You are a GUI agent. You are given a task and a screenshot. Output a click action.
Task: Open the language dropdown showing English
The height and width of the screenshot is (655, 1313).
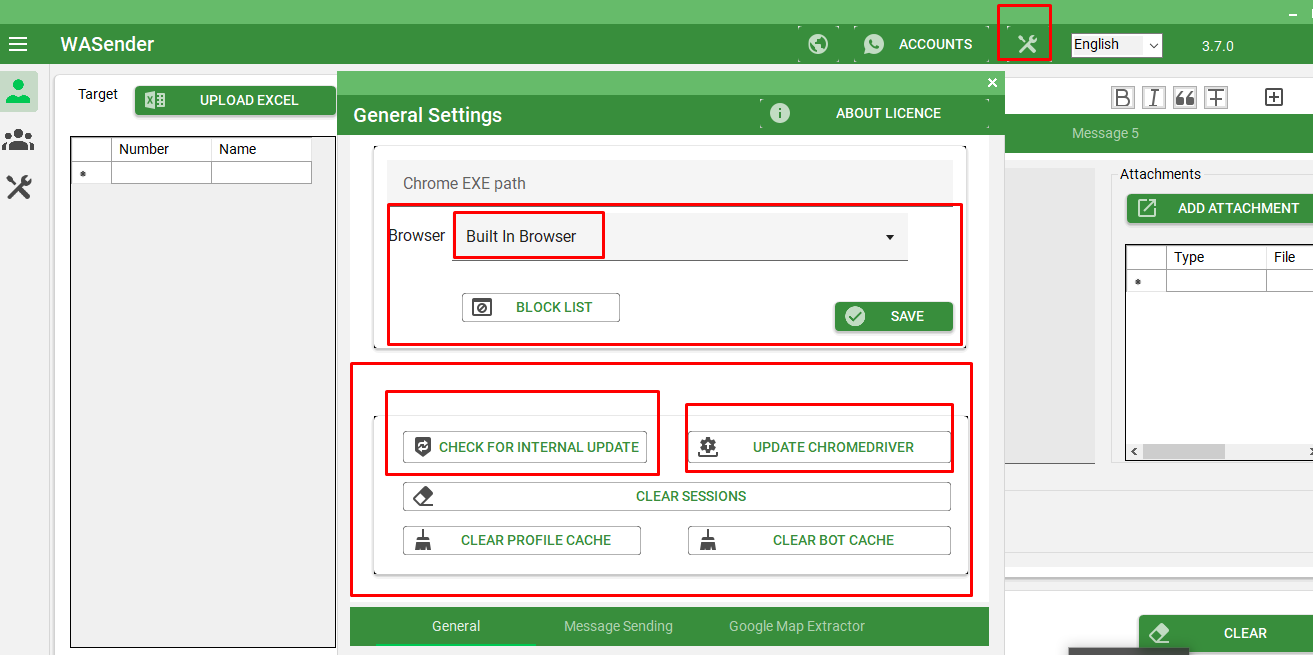pyautogui.click(x=1116, y=45)
